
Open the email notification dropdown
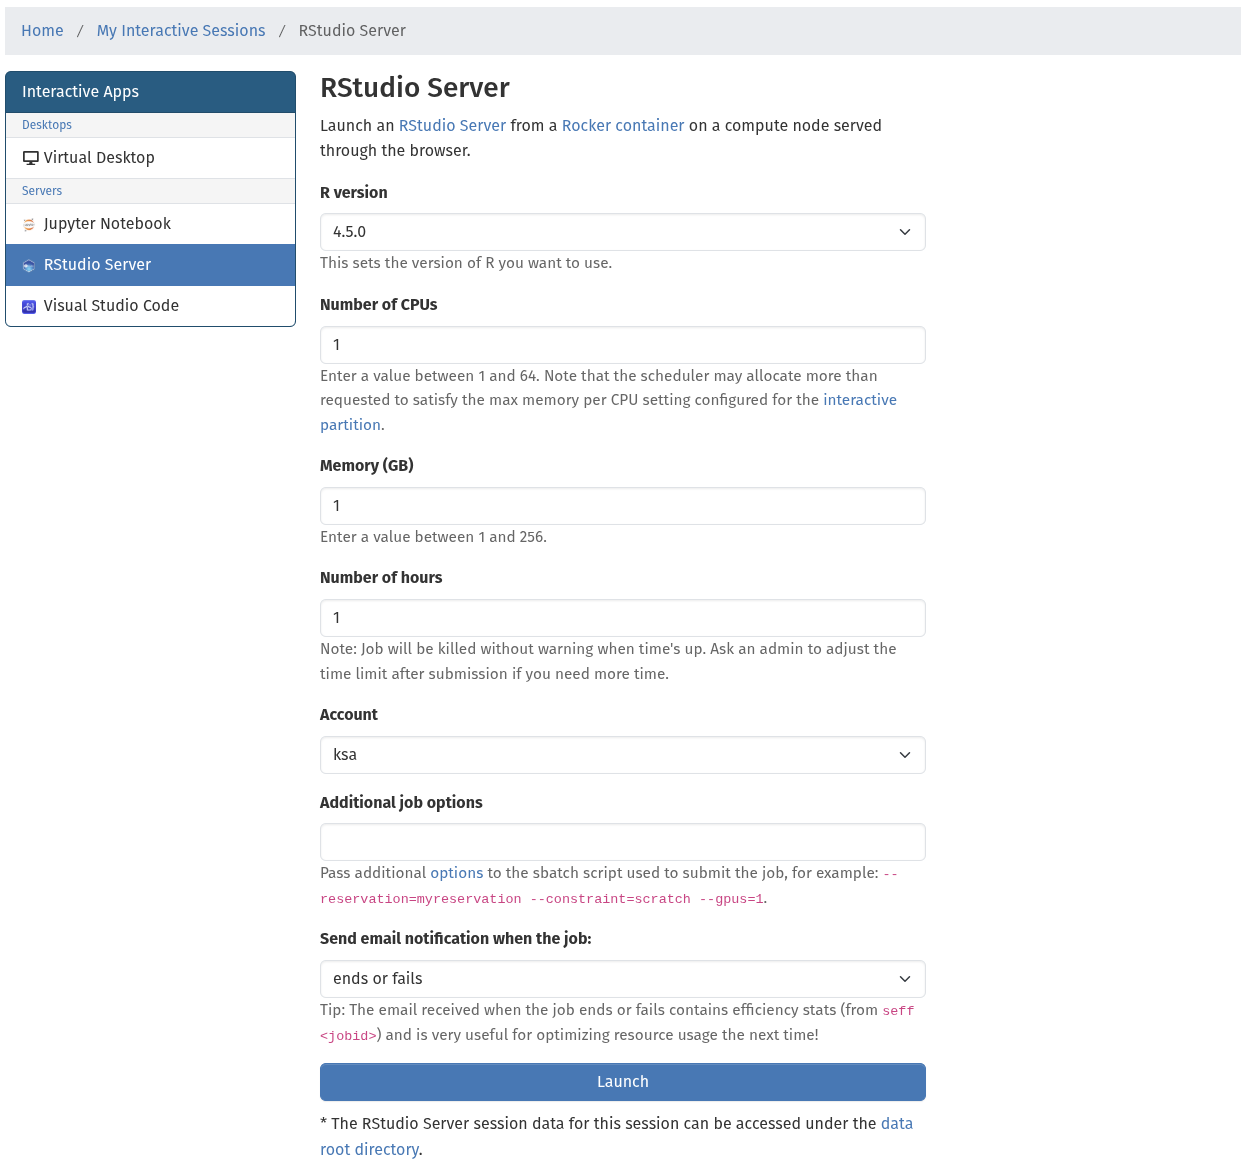(622, 979)
